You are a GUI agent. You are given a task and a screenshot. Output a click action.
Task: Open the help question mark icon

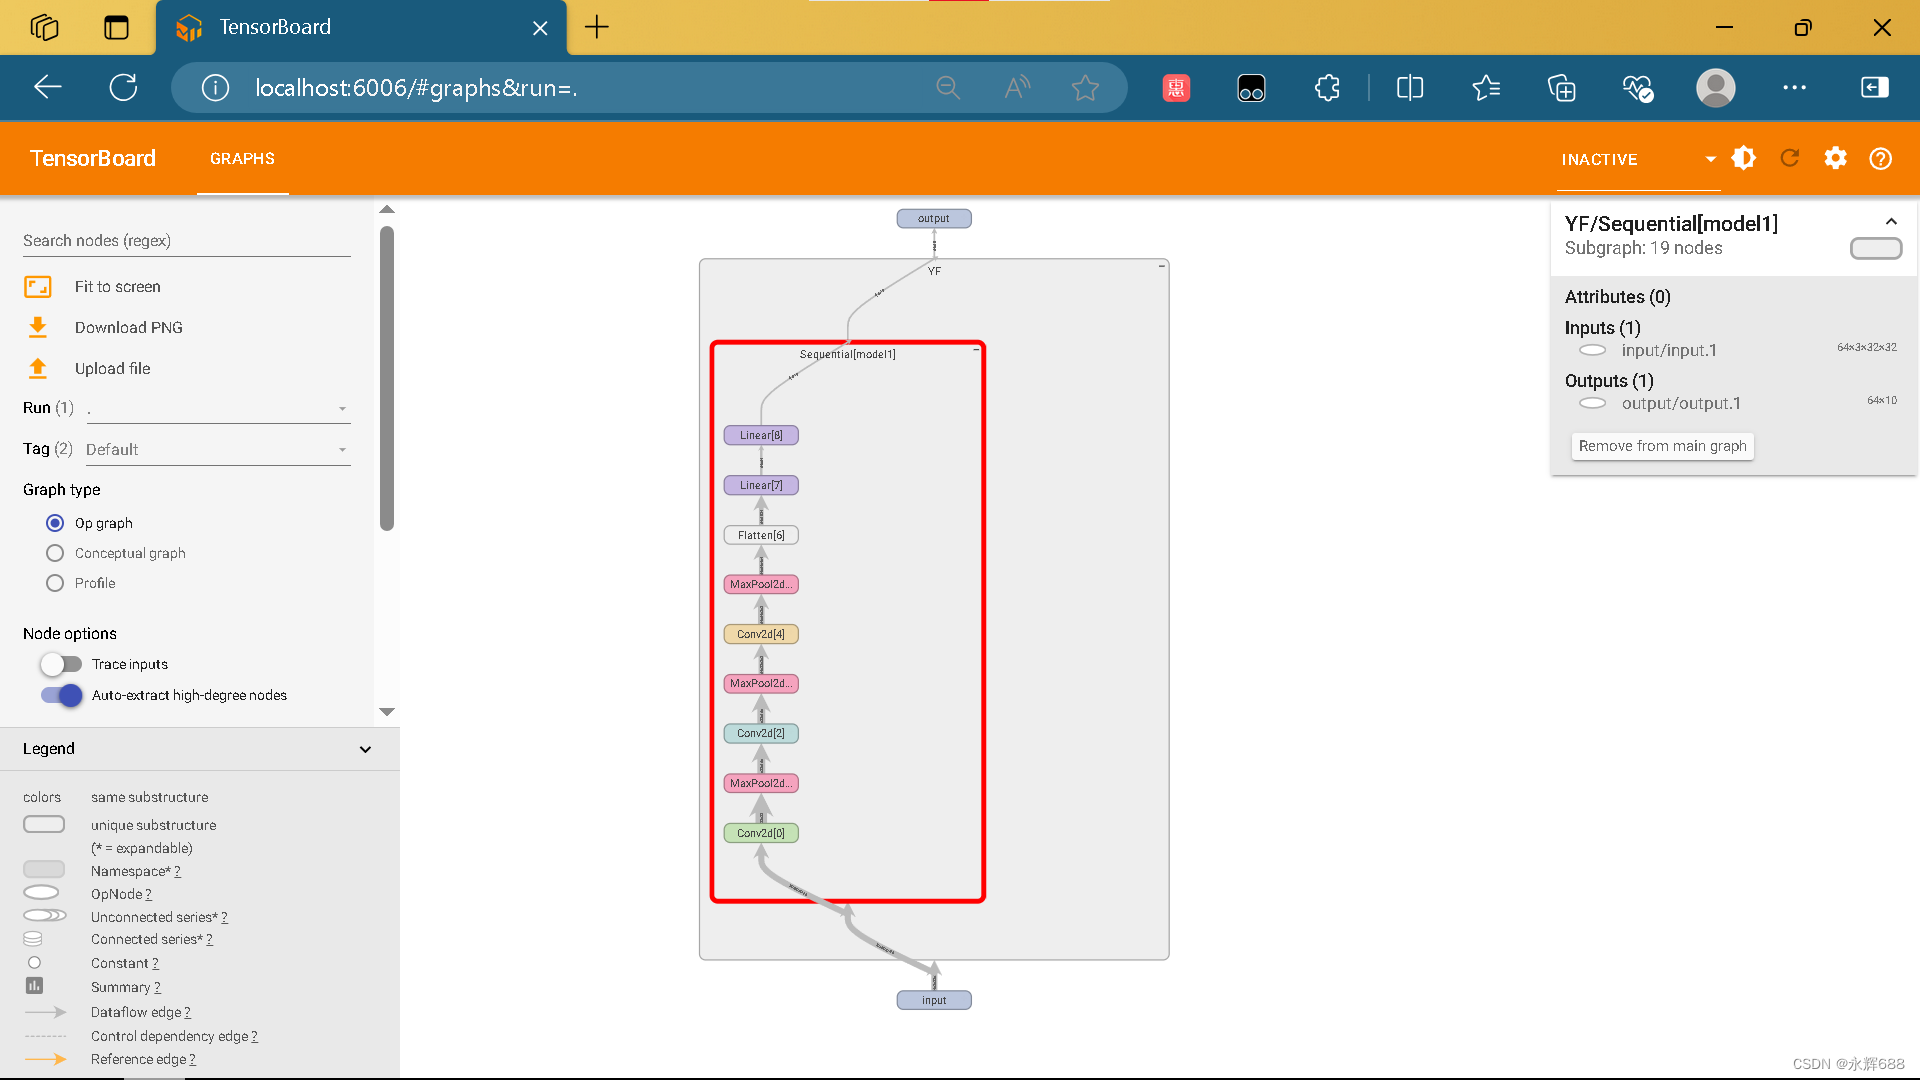(1880, 158)
